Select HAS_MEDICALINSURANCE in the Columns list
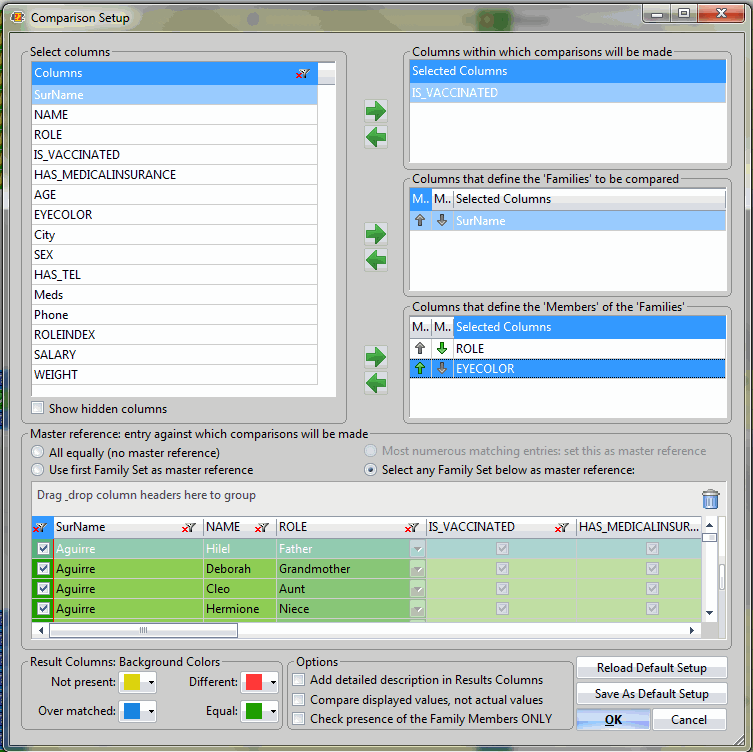753x752 pixels. [105, 175]
